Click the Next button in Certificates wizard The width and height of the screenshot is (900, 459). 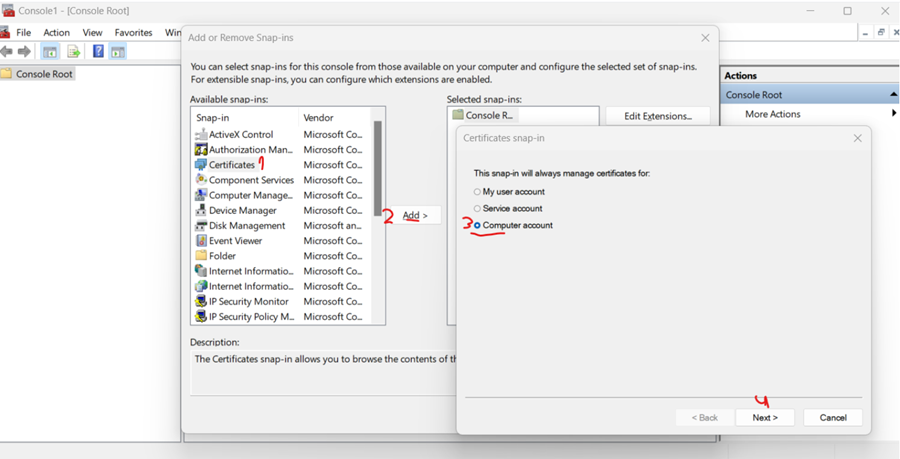[765, 418]
